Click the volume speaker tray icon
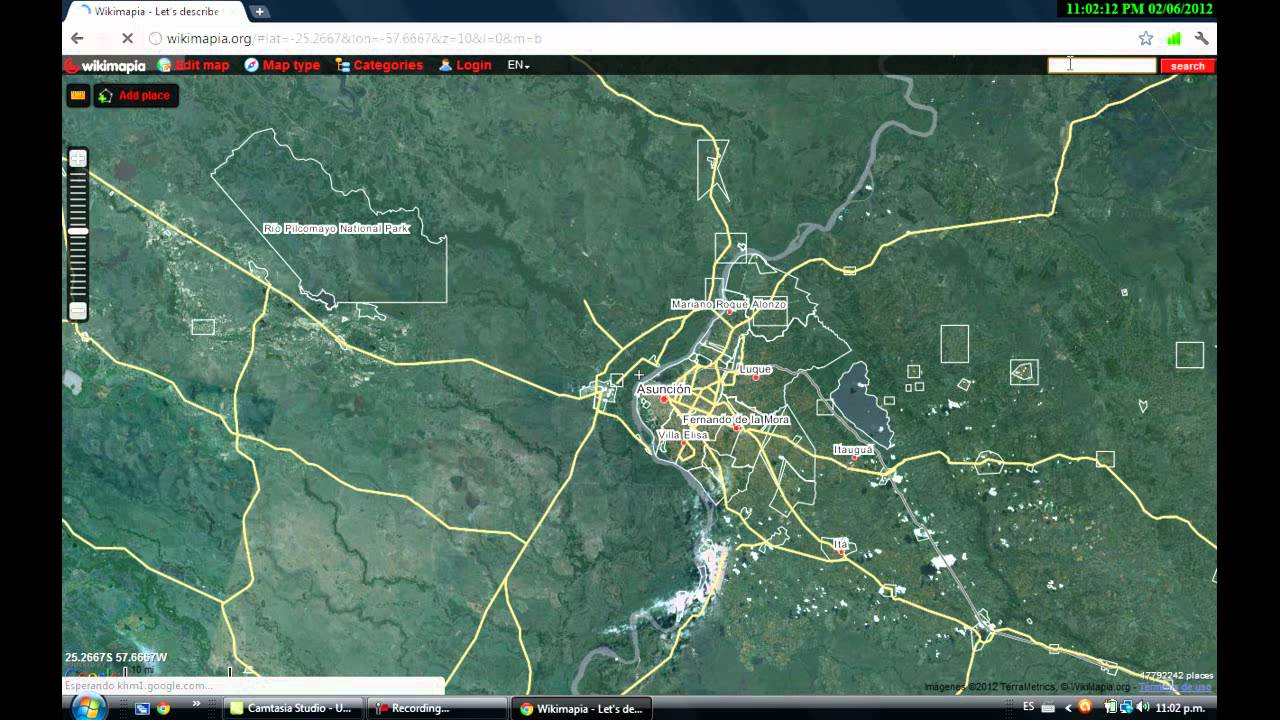The image size is (1280, 720). coord(1143,708)
